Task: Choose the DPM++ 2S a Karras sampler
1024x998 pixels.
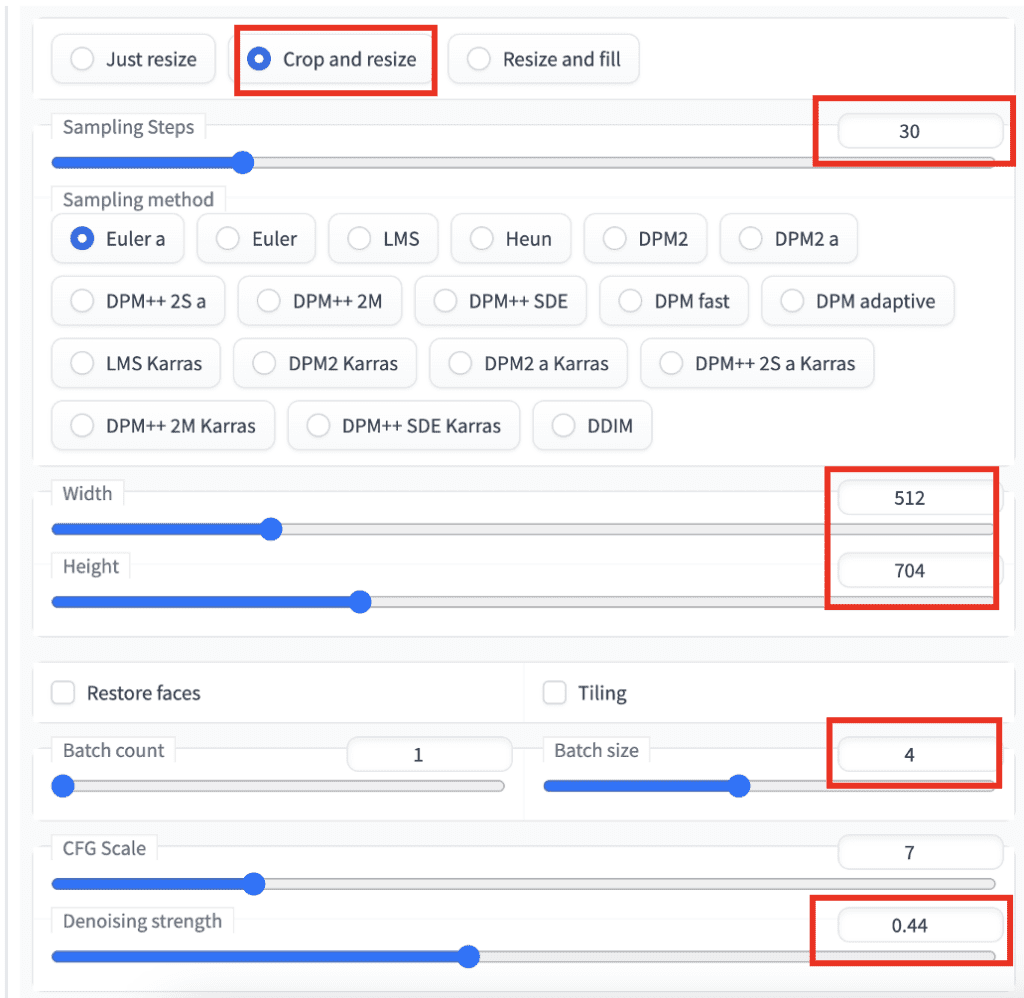Action: click(757, 362)
